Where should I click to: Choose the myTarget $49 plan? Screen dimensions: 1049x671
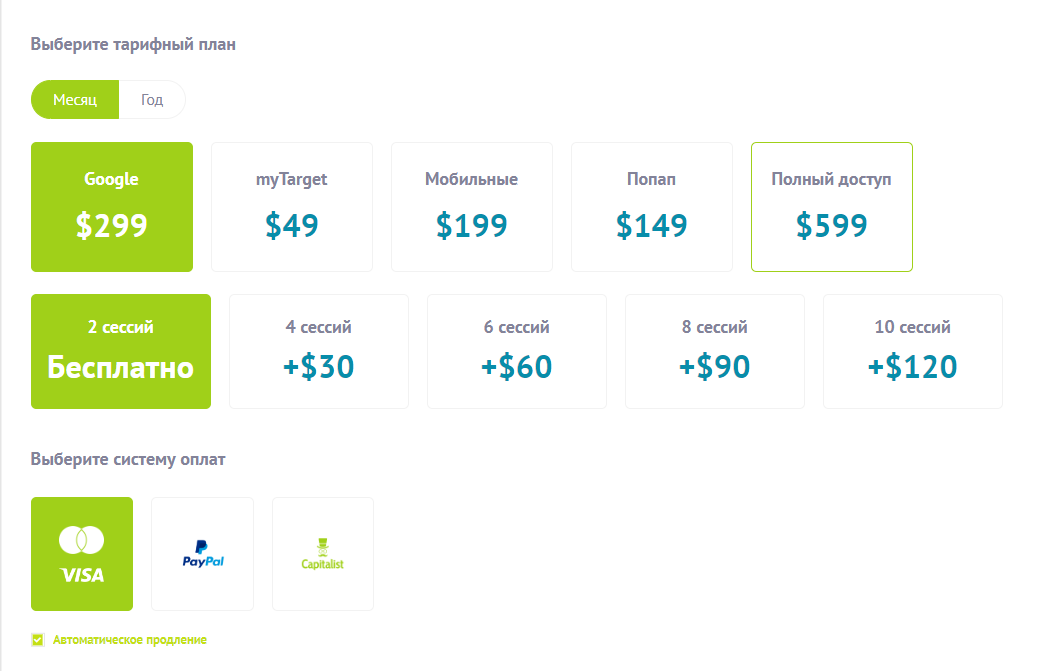[x=292, y=207]
